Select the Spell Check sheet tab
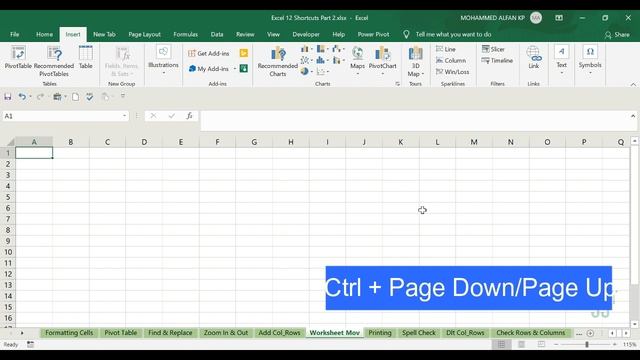The image size is (640, 360). coord(418,333)
